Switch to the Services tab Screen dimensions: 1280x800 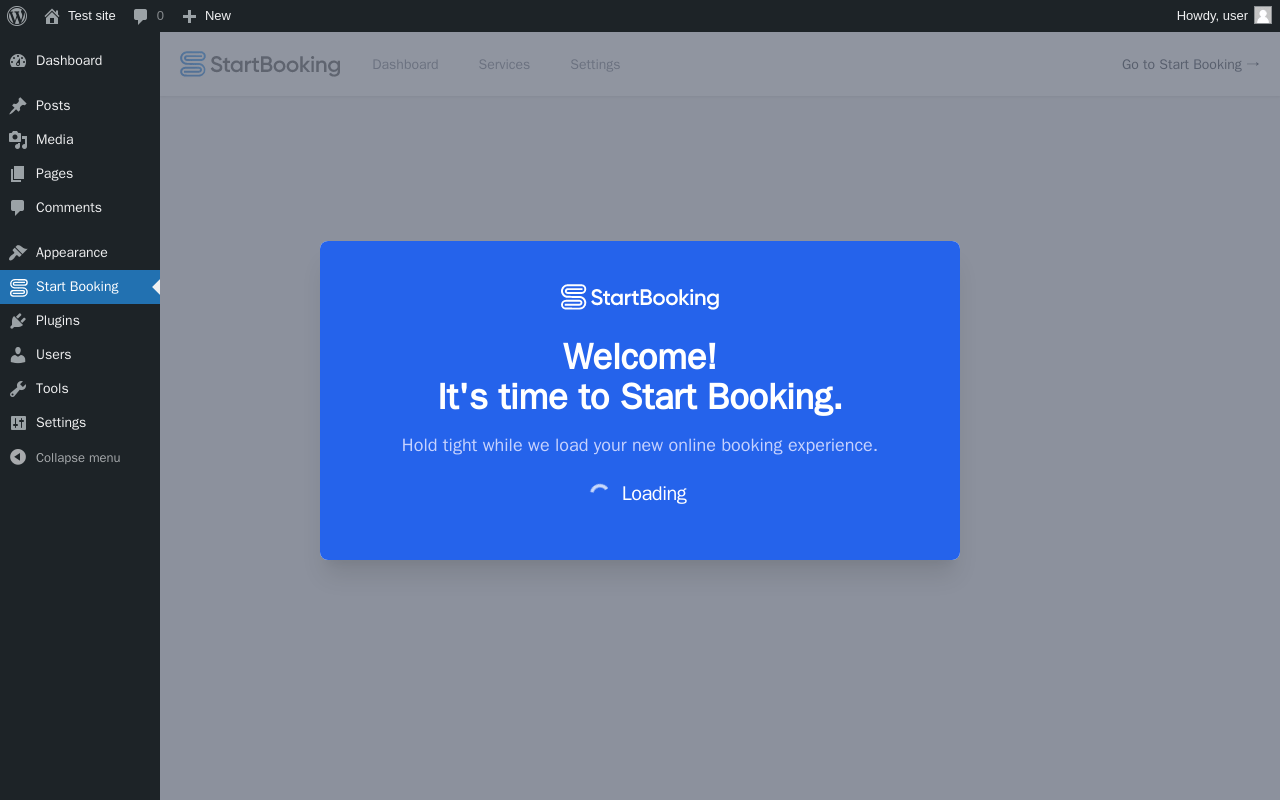[504, 64]
